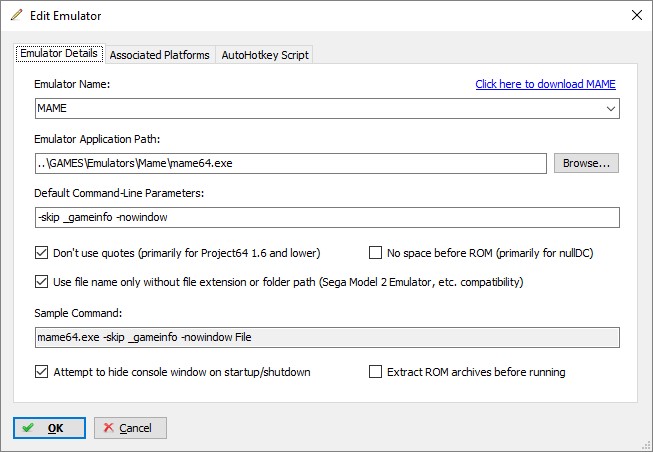Close the Edit Emulator dialog

click(636, 15)
